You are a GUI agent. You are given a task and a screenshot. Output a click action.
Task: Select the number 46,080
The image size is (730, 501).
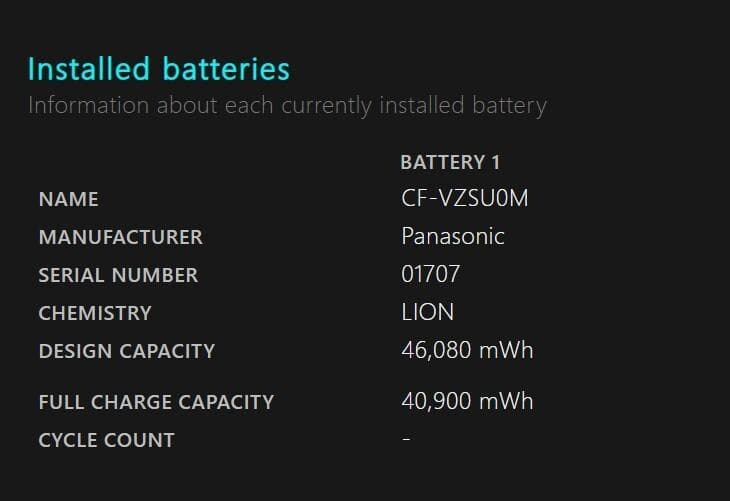pos(435,350)
